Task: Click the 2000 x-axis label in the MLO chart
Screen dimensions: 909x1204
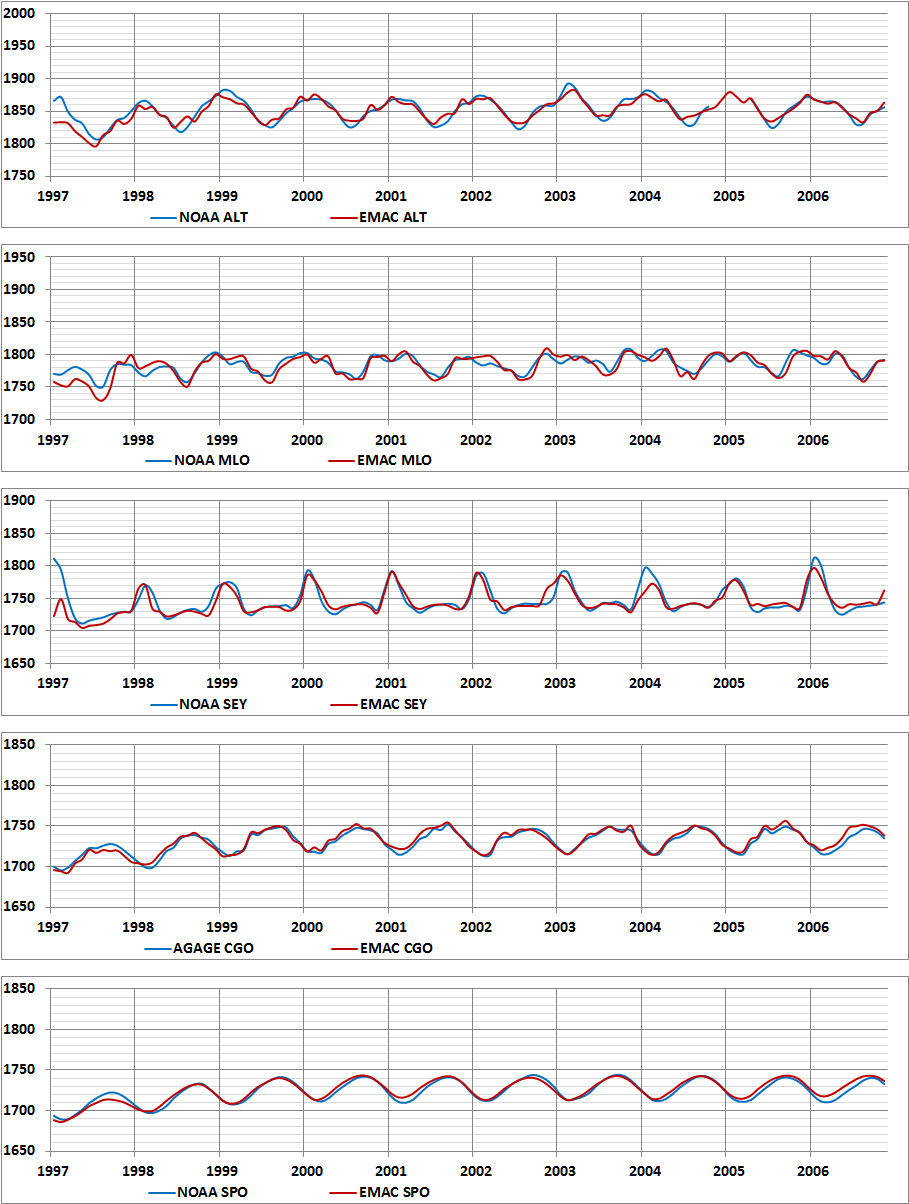Action: pos(306,441)
